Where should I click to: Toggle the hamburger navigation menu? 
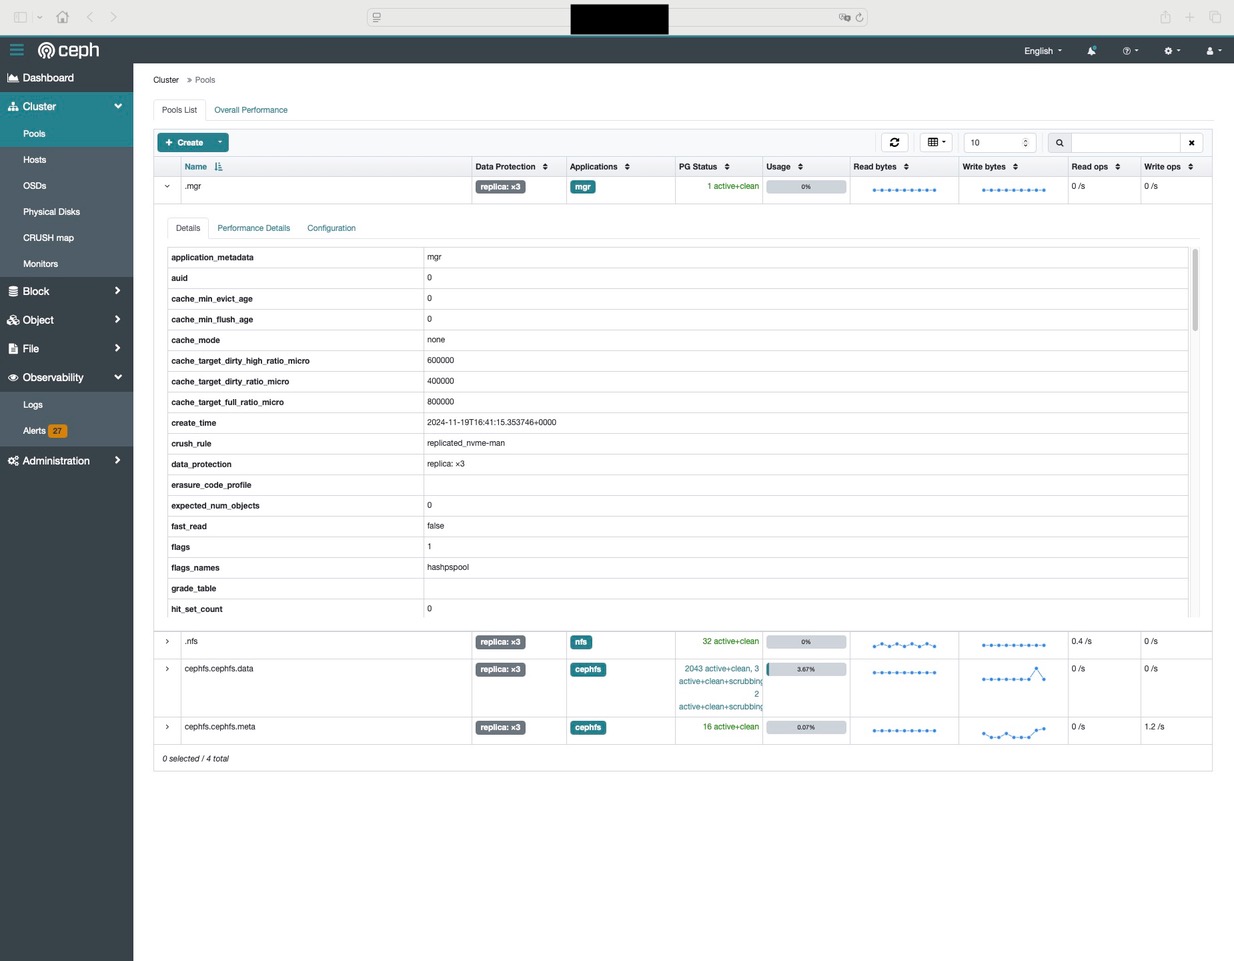pos(17,49)
